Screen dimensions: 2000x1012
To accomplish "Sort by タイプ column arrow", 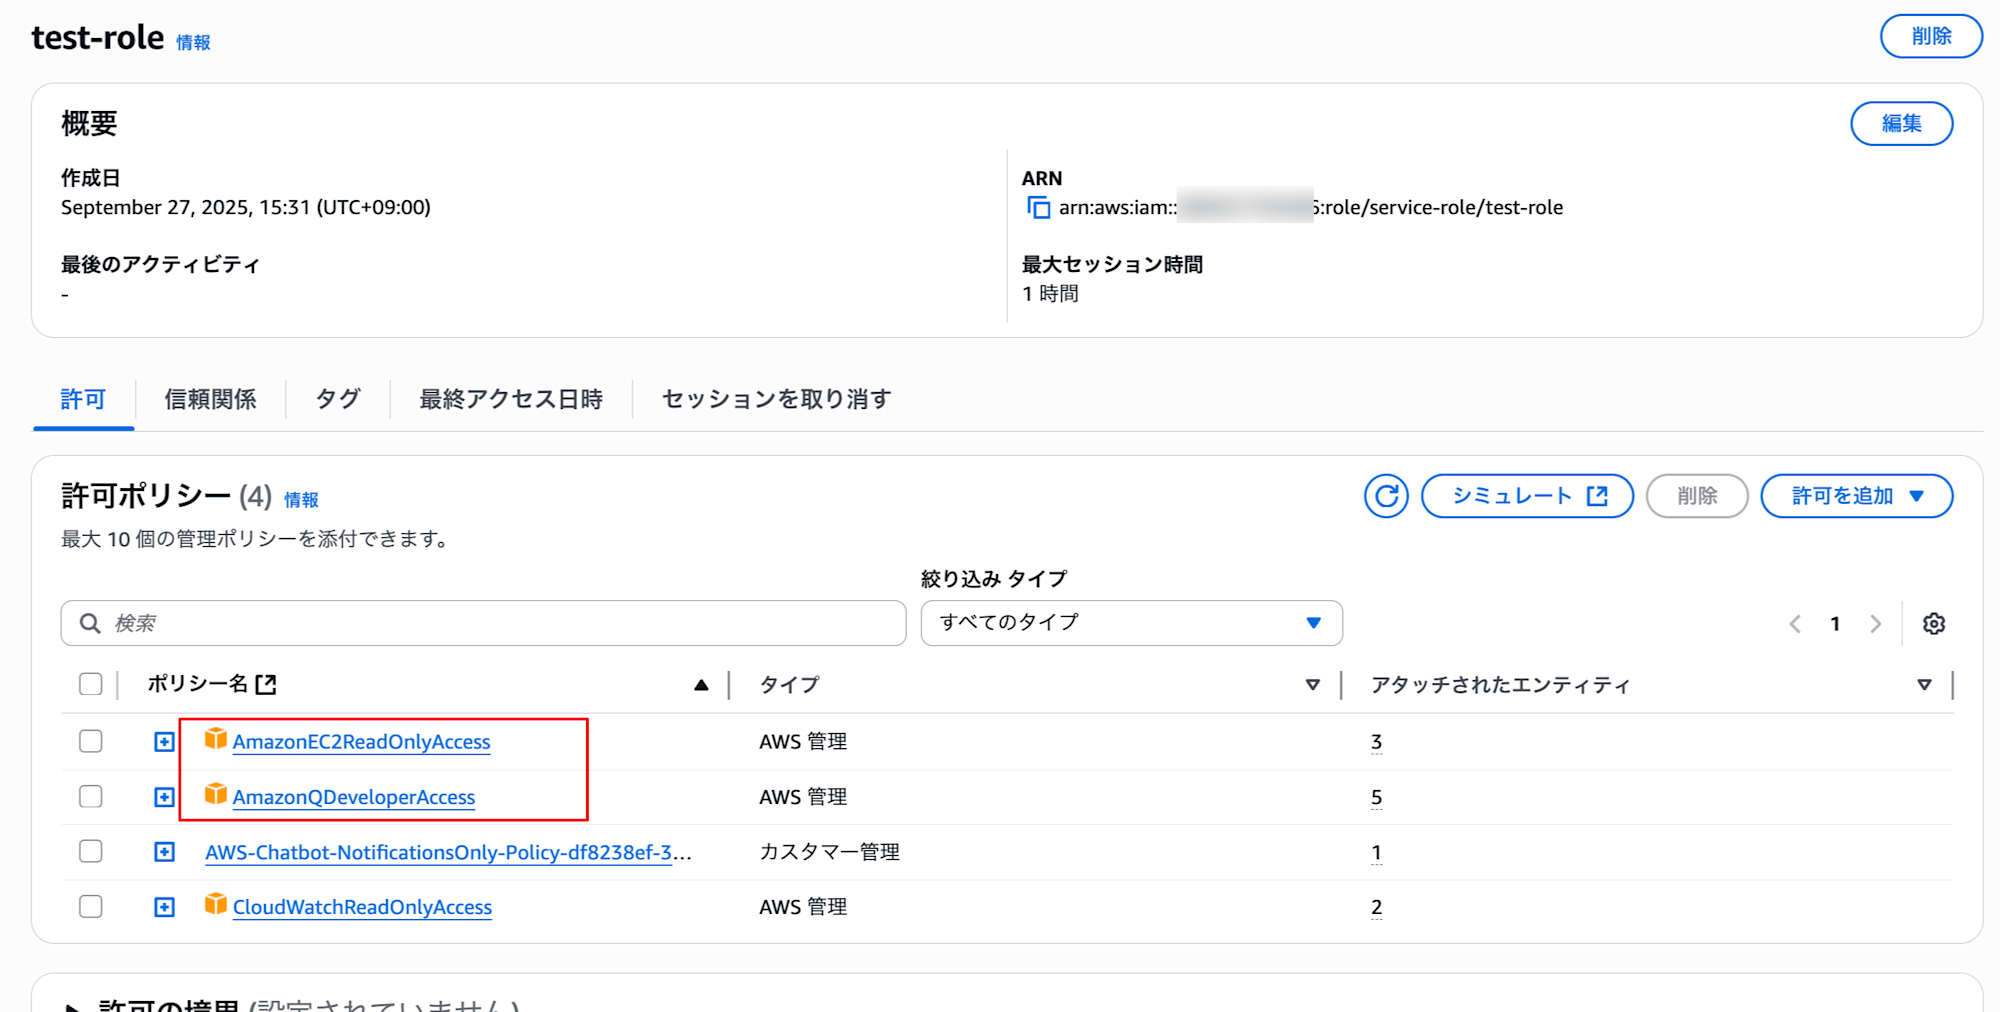I will tap(1313, 685).
